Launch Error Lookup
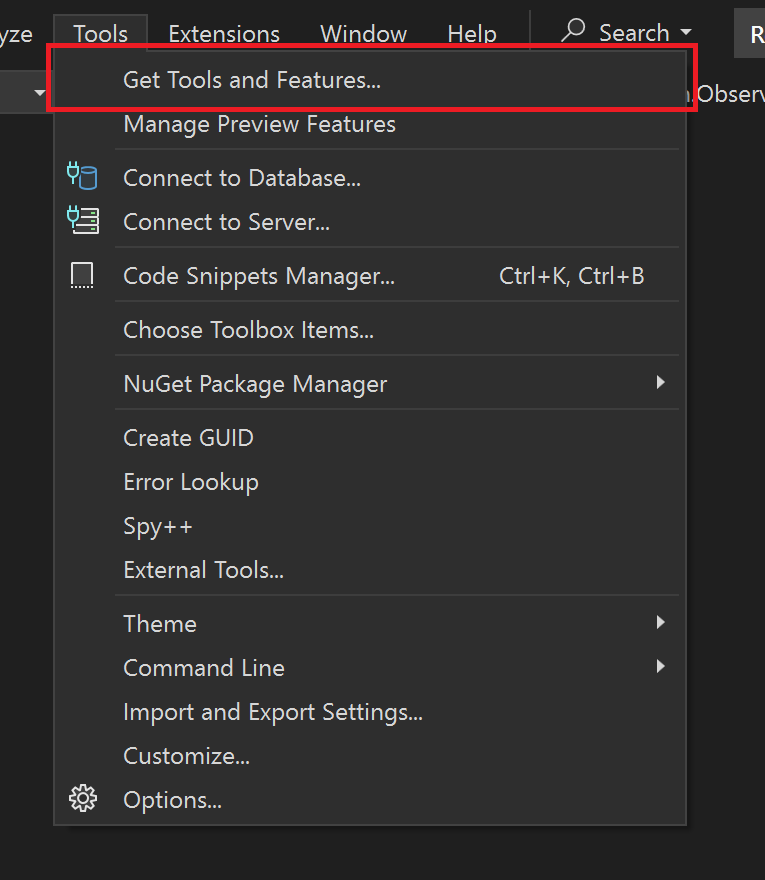 pyautogui.click(x=370, y=482)
